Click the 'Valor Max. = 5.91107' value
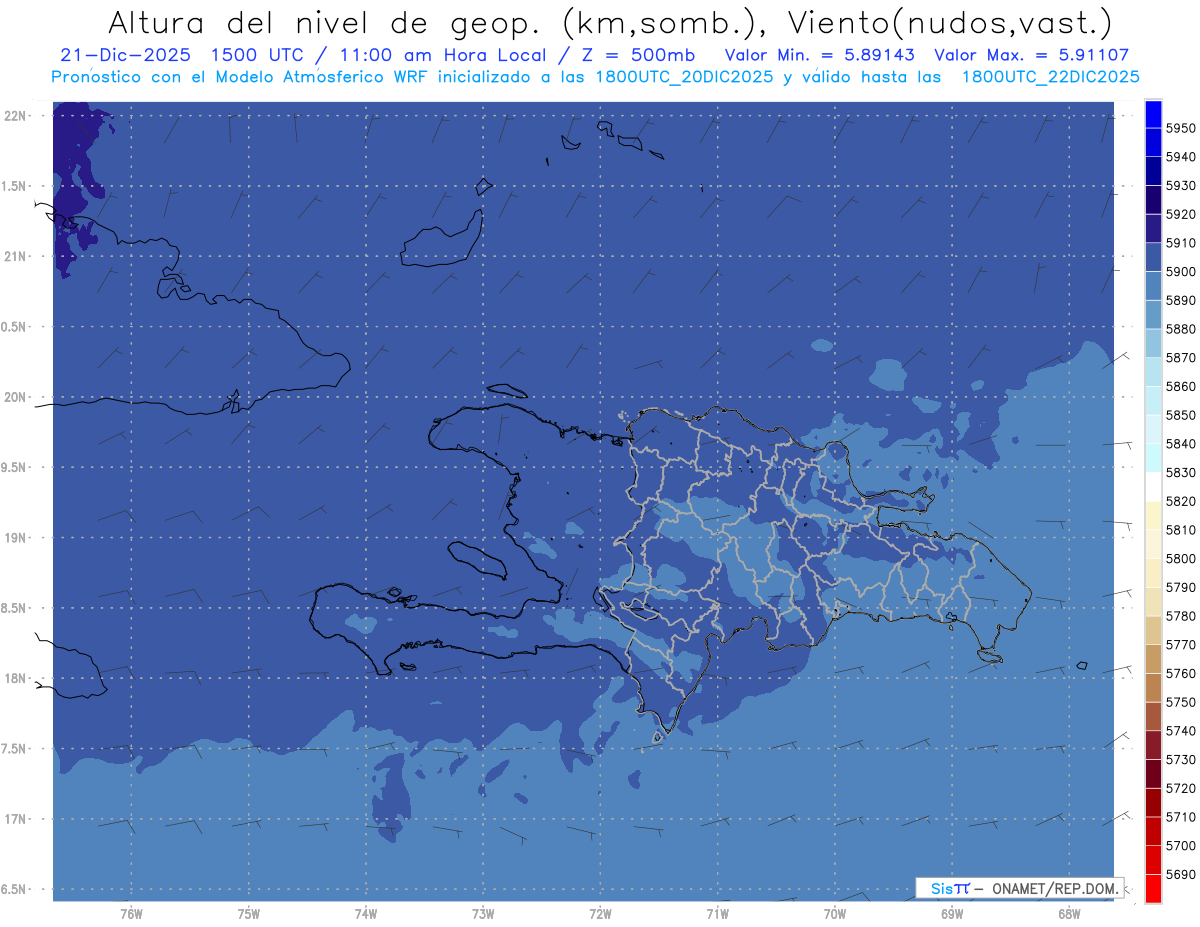Screen dimensions: 1200x927 coord(1031,56)
